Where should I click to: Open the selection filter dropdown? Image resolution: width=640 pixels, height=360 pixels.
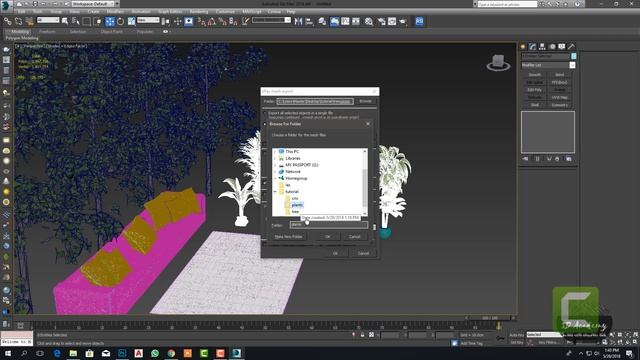click(x=48, y=20)
